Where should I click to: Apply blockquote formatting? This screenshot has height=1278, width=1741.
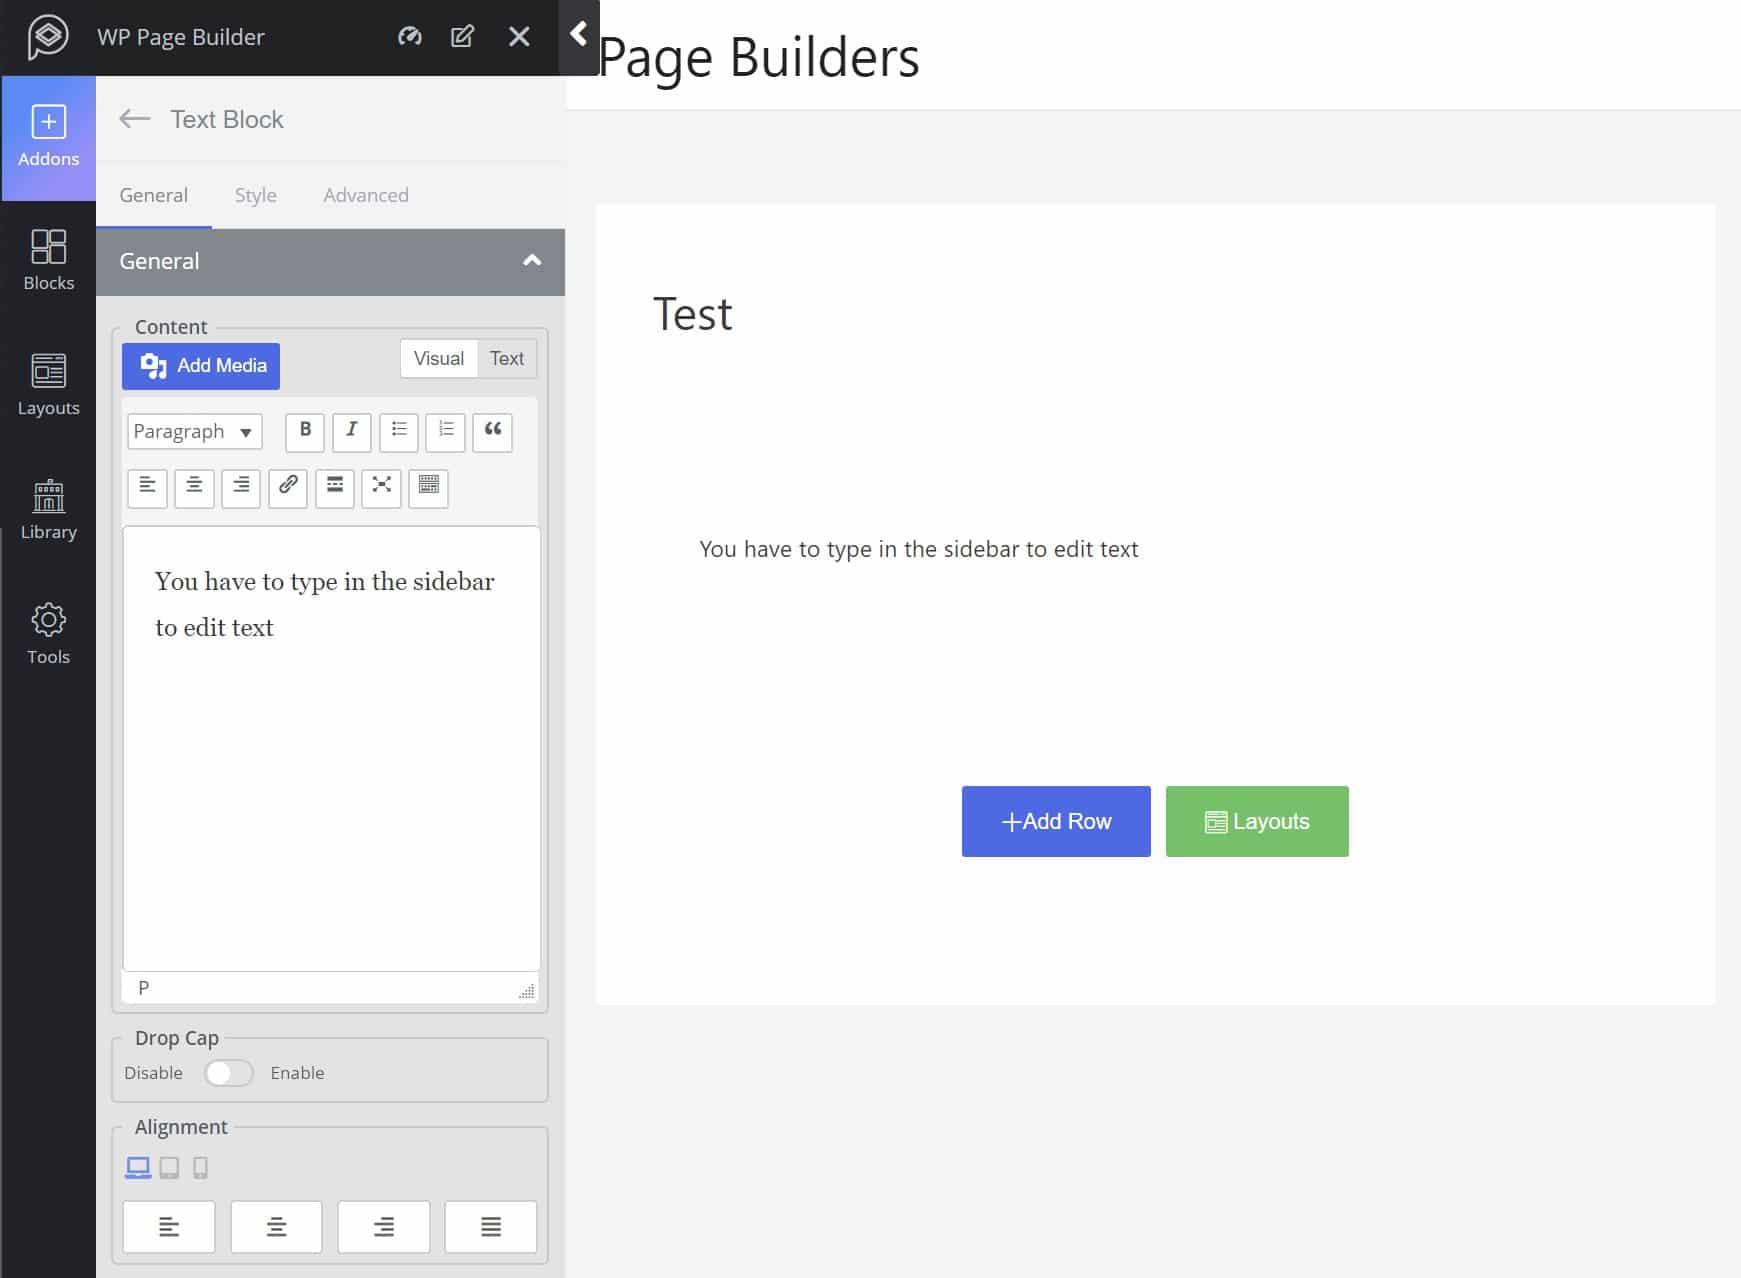[492, 431]
